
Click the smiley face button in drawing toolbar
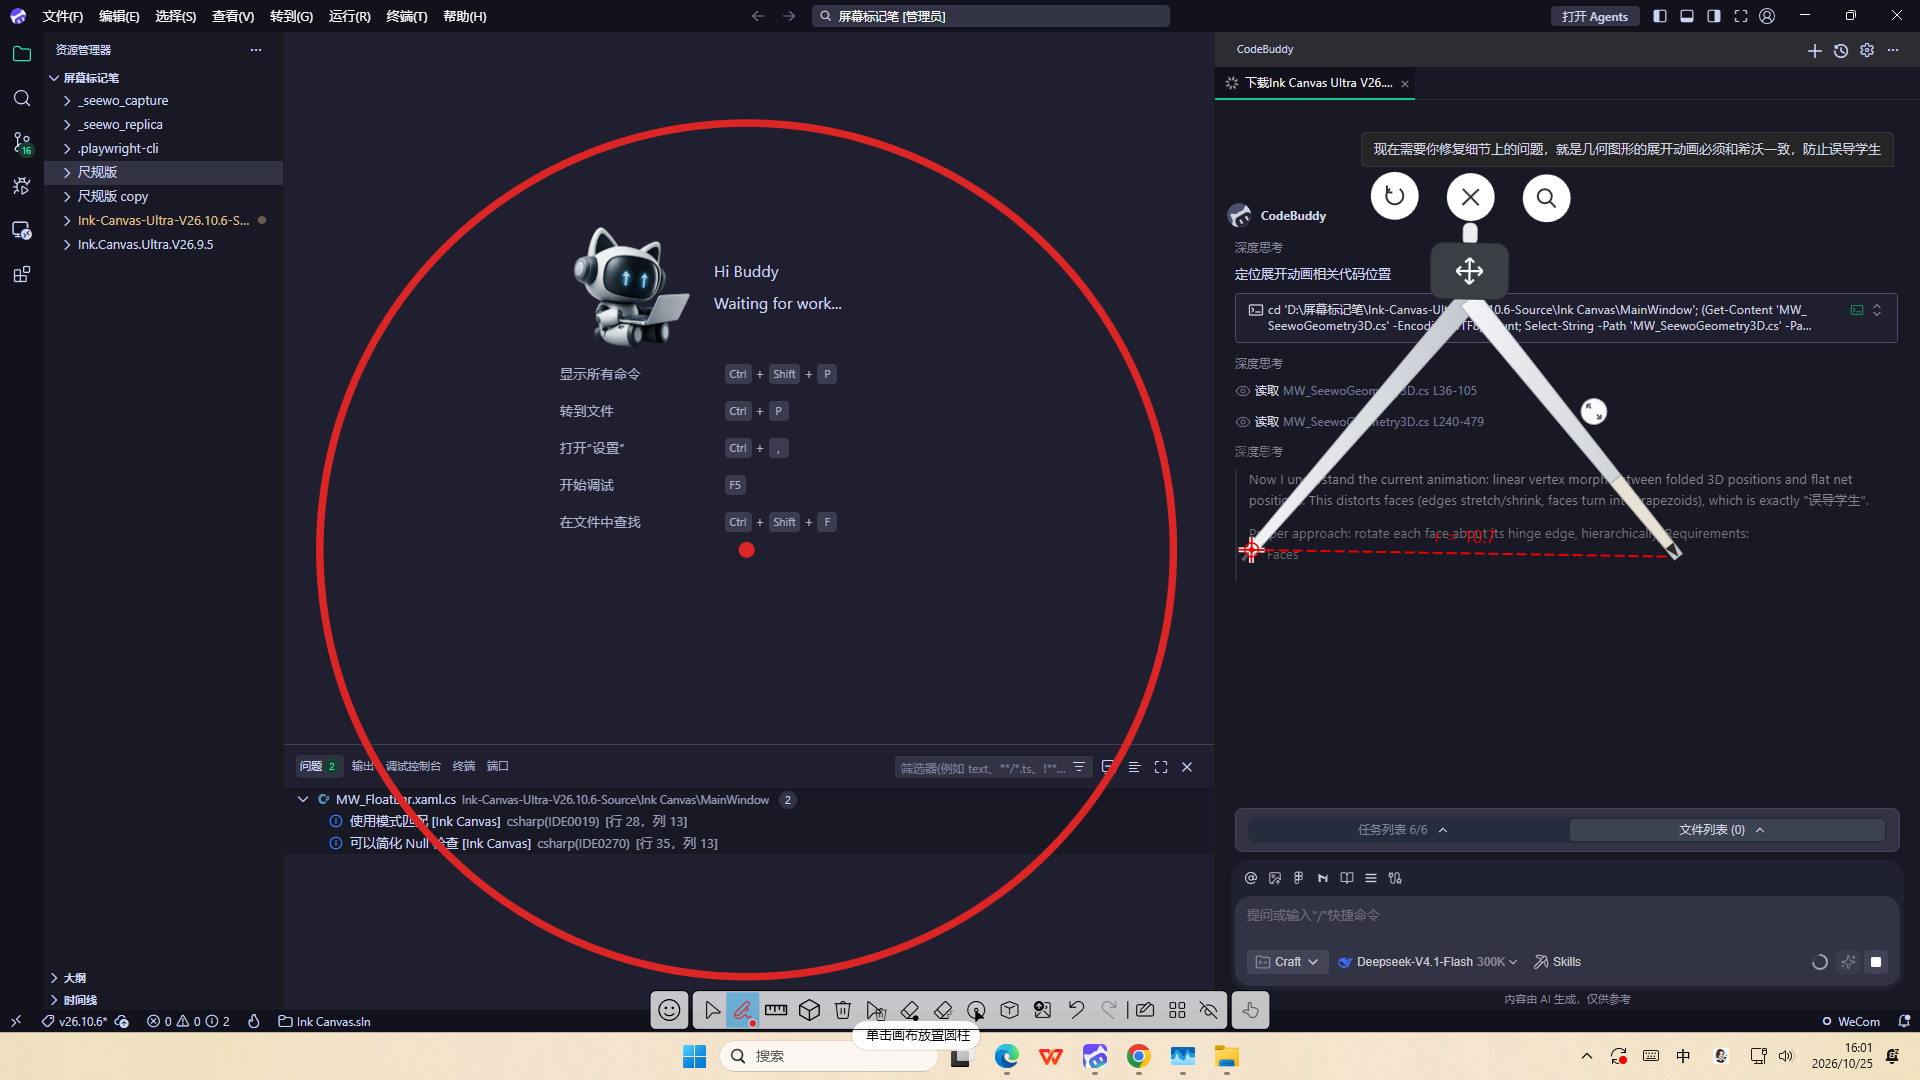tap(669, 1010)
